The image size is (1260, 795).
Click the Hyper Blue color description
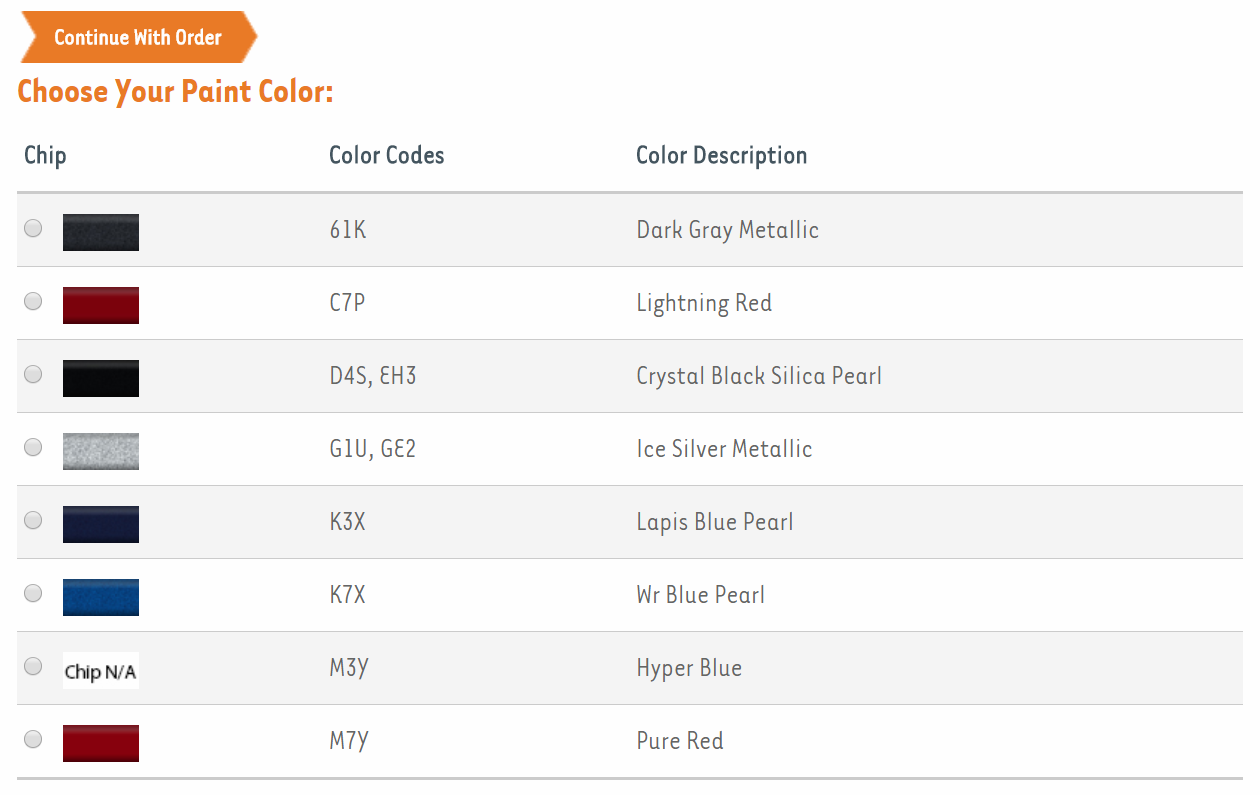click(689, 668)
